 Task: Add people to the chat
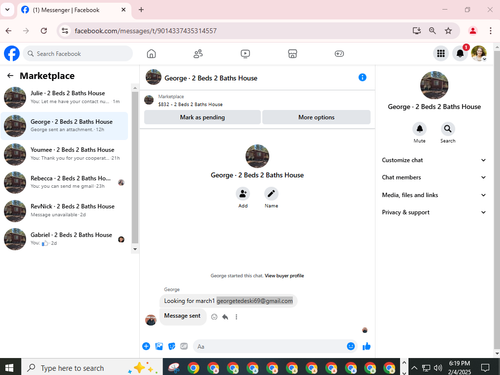coord(243,194)
